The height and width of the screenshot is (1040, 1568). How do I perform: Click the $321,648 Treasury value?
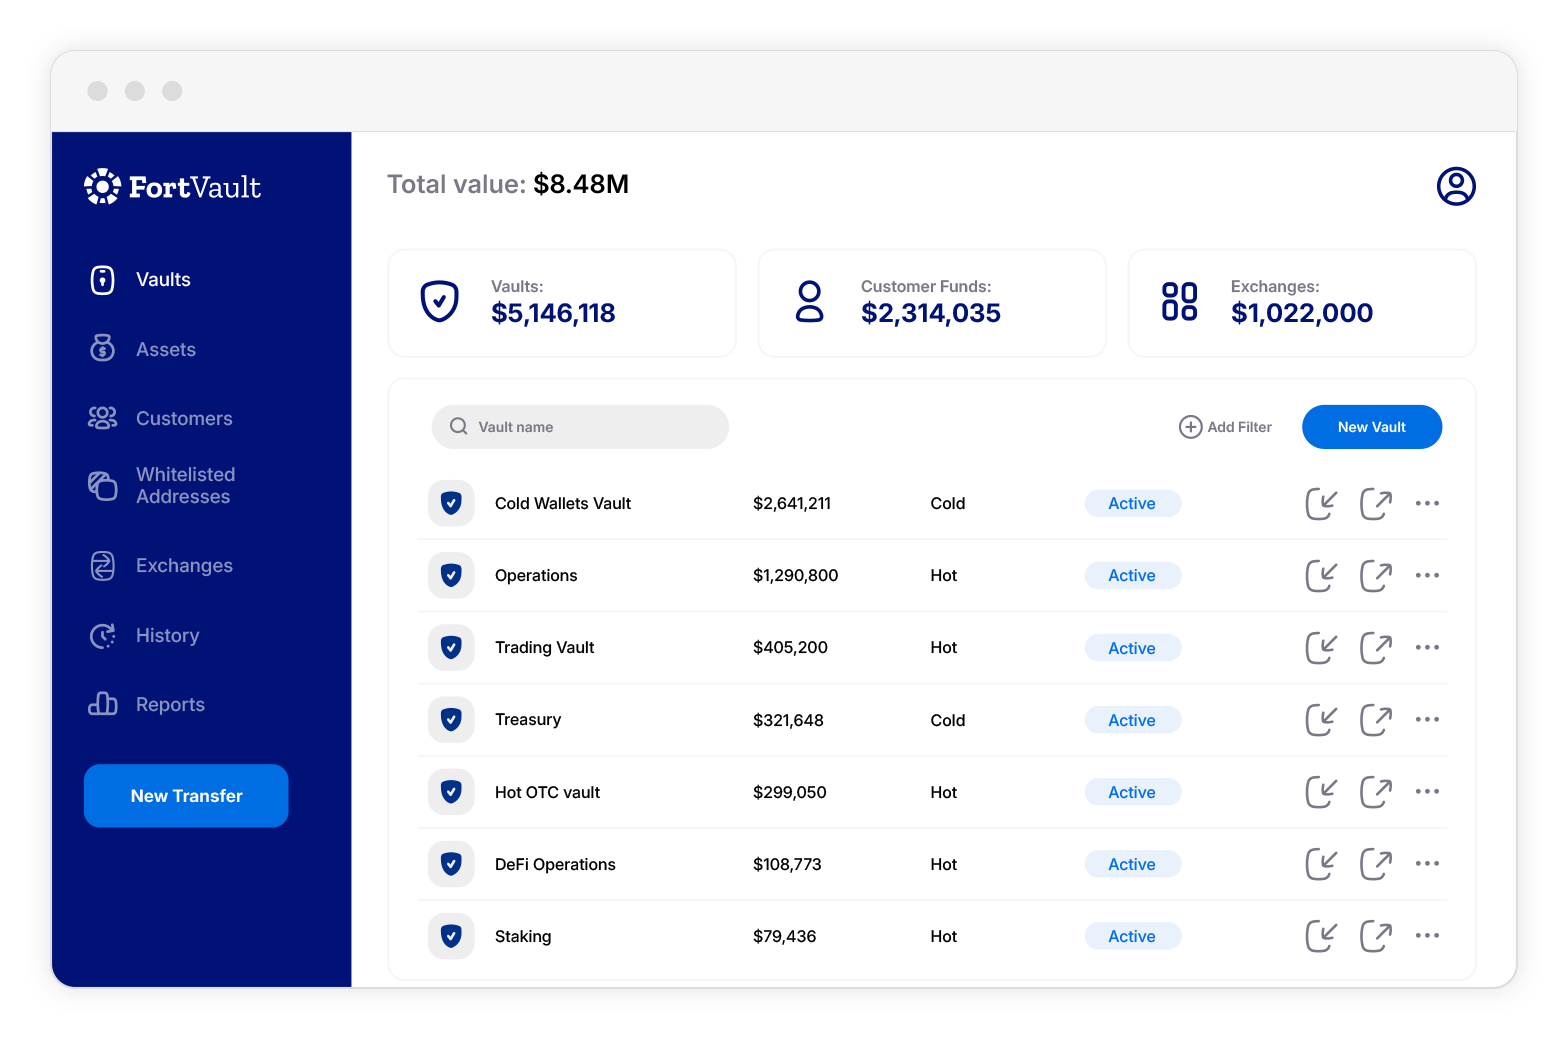[788, 720]
